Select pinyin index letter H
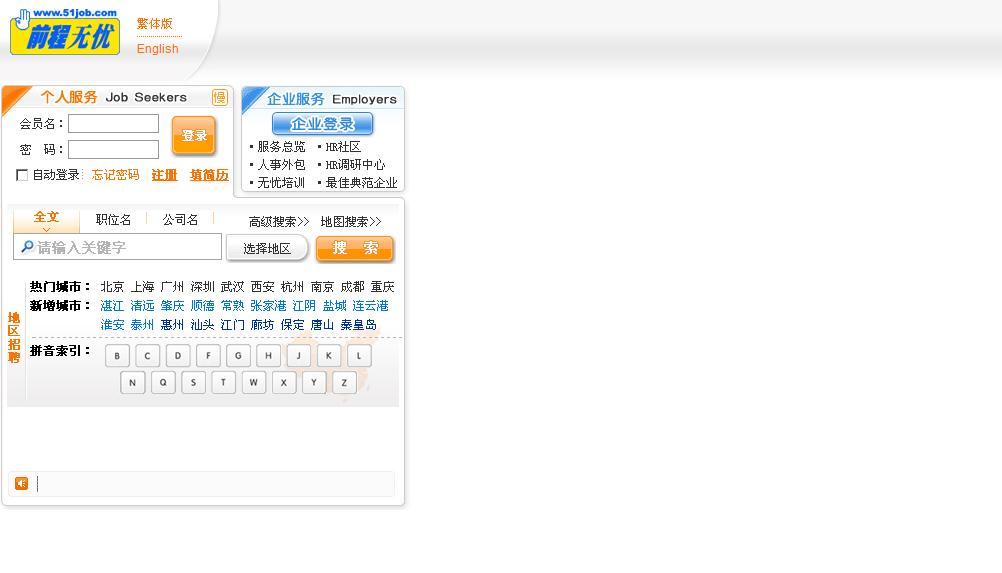Viewport: 1002px width, 573px height. (268, 356)
